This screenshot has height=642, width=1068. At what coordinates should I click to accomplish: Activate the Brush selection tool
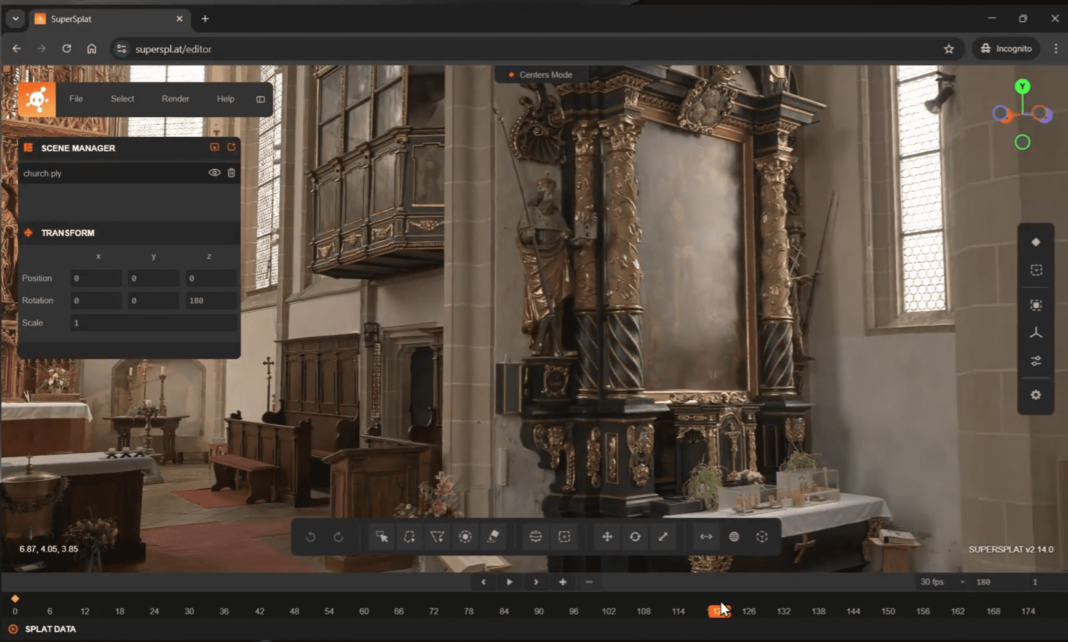(x=465, y=537)
